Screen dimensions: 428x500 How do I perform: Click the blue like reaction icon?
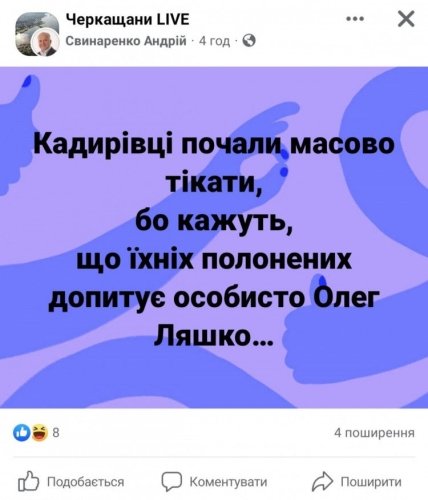(22, 433)
